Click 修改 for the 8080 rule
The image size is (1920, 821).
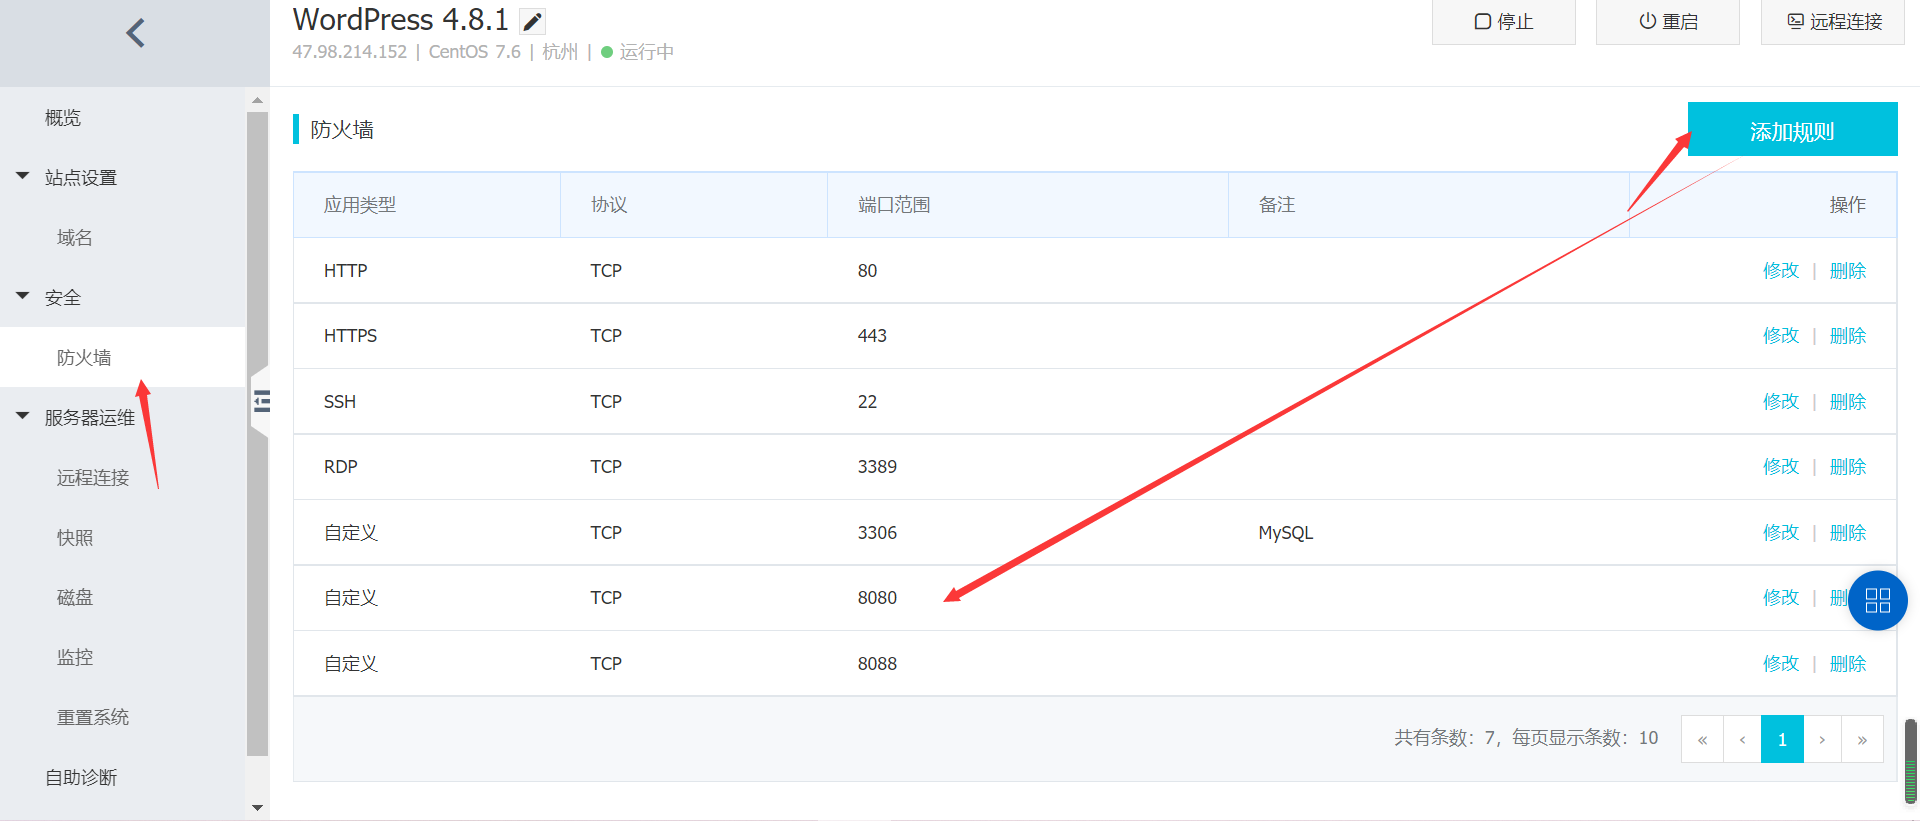(x=1781, y=598)
